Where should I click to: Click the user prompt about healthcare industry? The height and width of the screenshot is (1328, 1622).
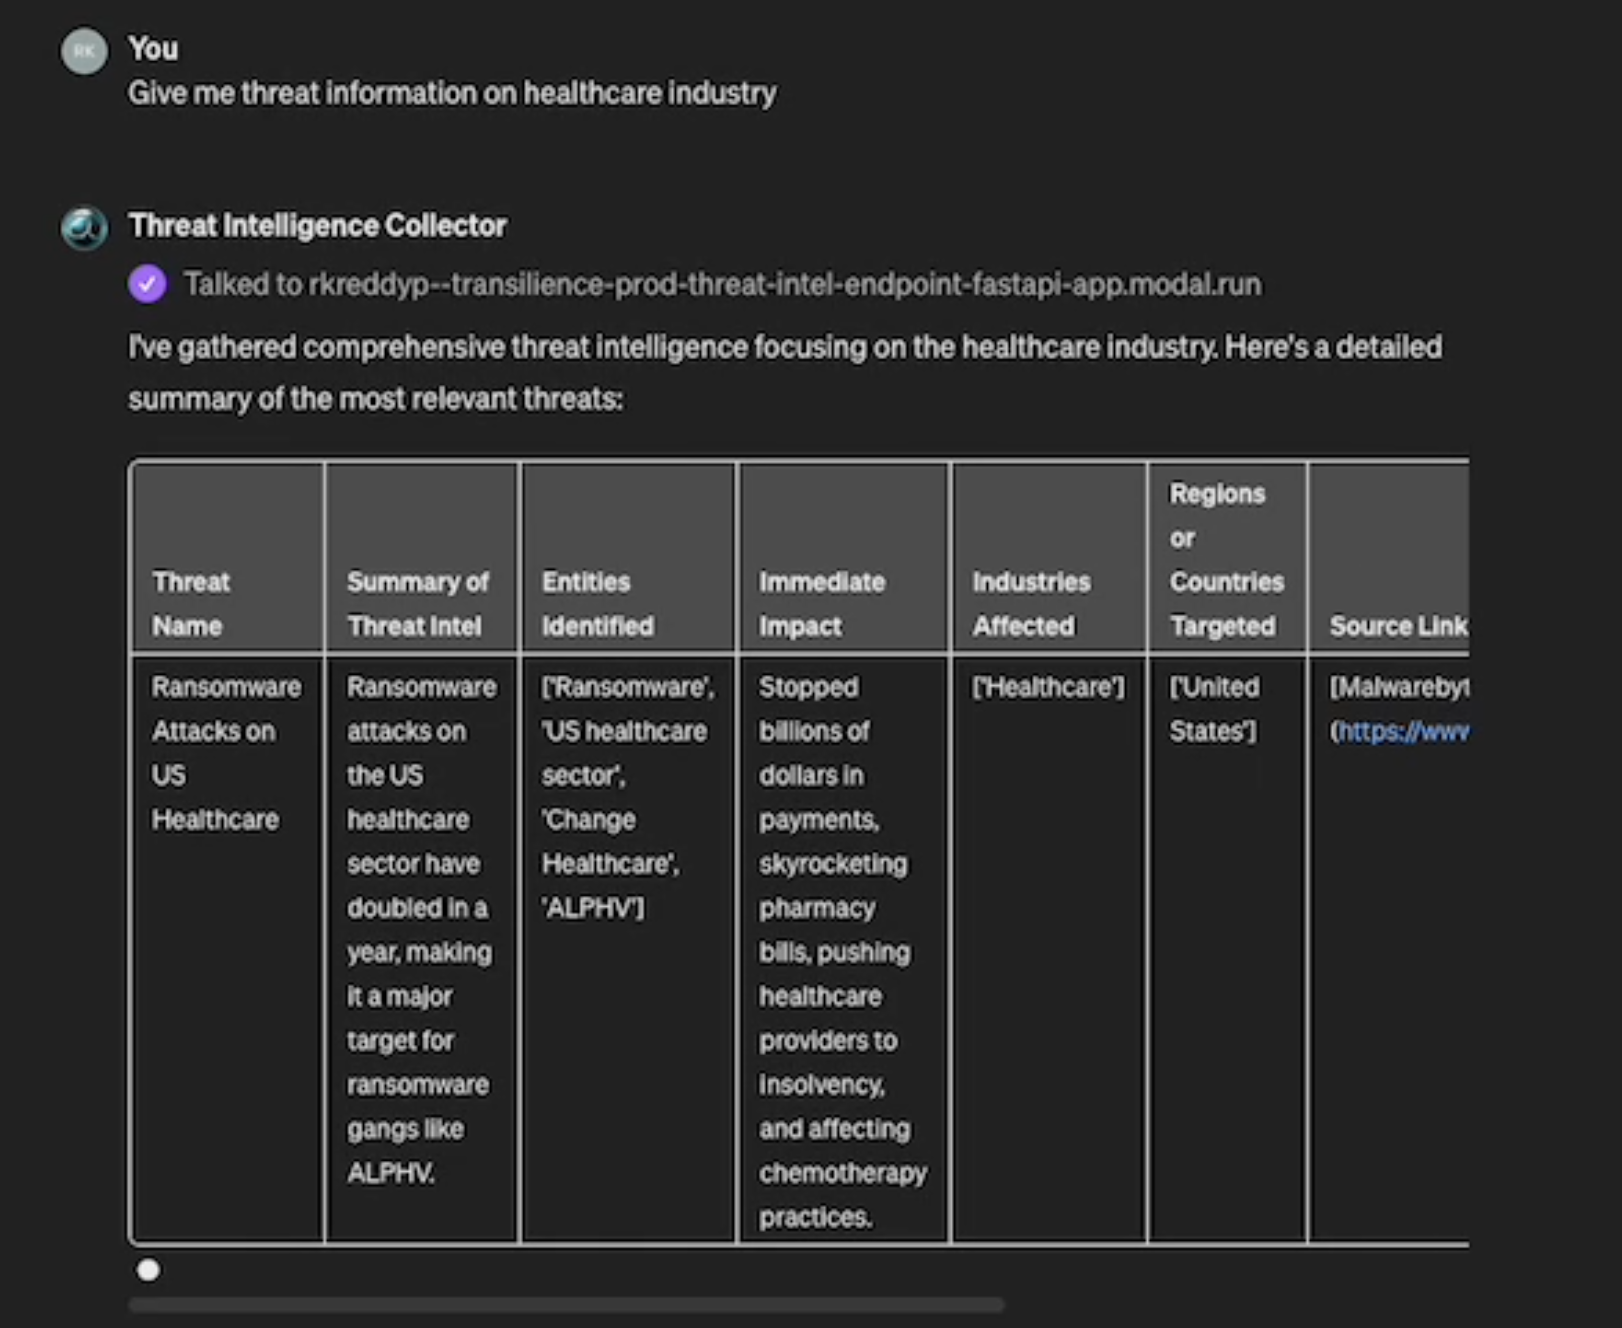(452, 93)
